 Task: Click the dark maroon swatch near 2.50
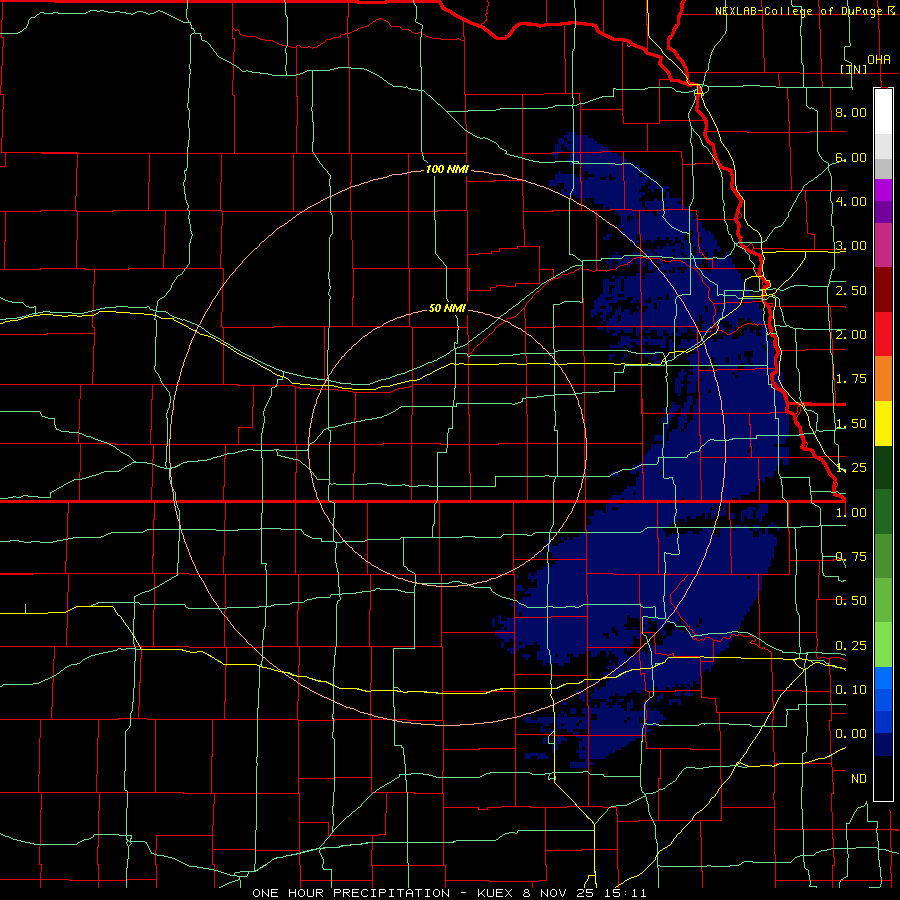click(883, 290)
